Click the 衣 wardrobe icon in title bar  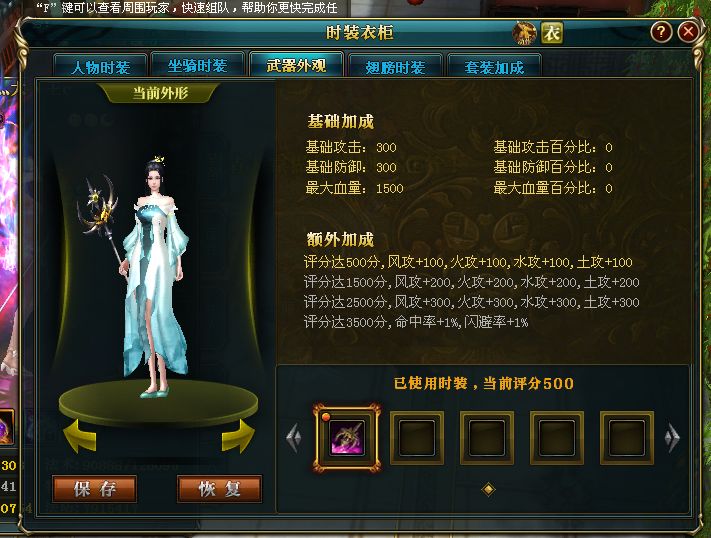point(552,33)
